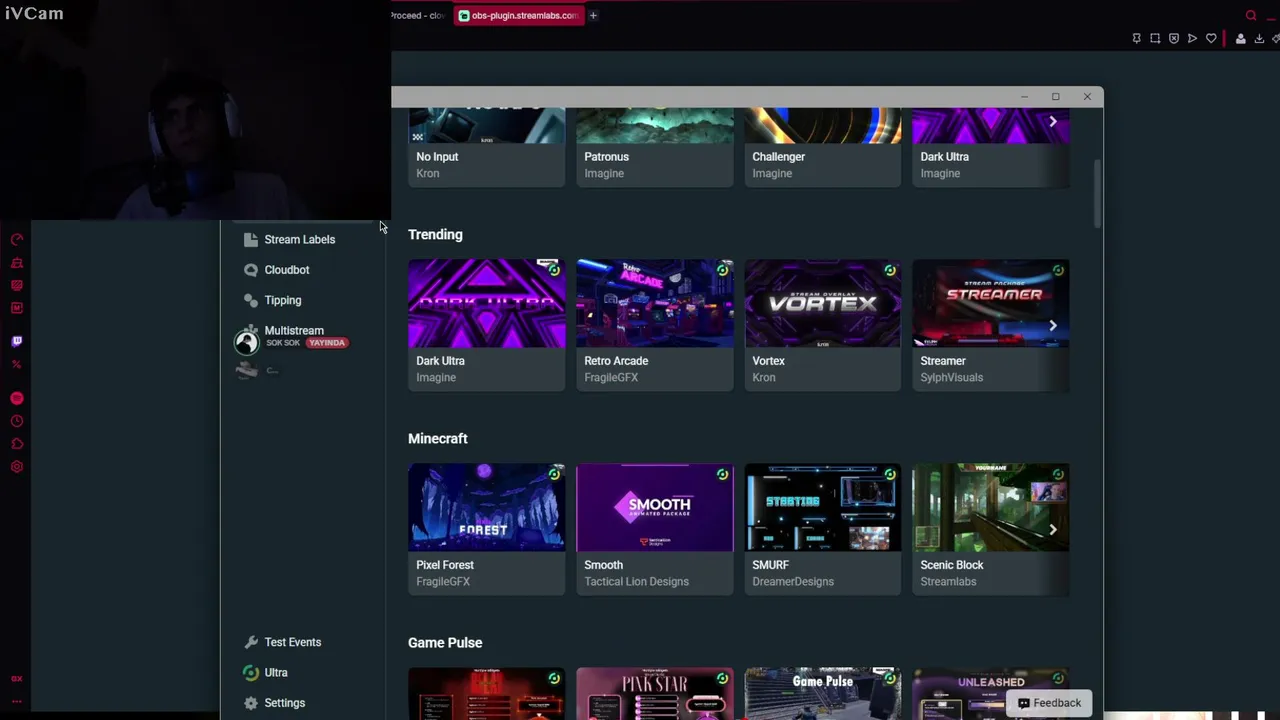
Task: Click the green Ultra ring icon
Action: coord(251,673)
